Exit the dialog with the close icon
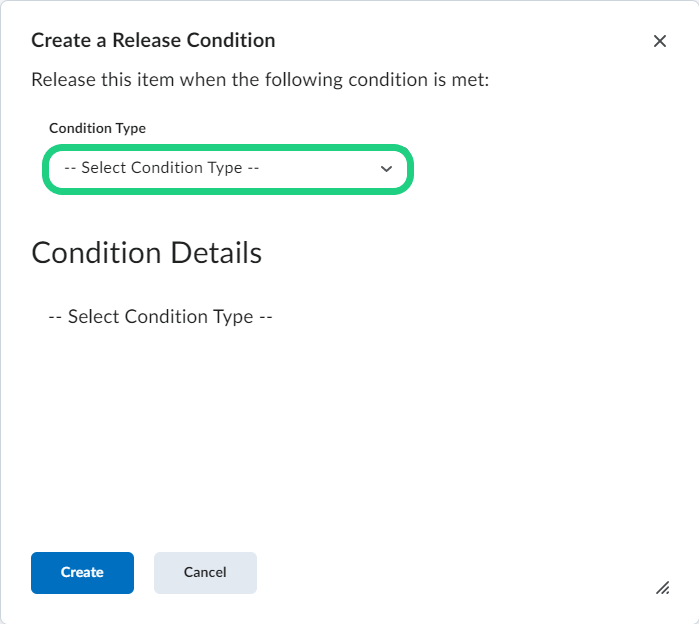This screenshot has height=624, width=699. click(659, 41)
